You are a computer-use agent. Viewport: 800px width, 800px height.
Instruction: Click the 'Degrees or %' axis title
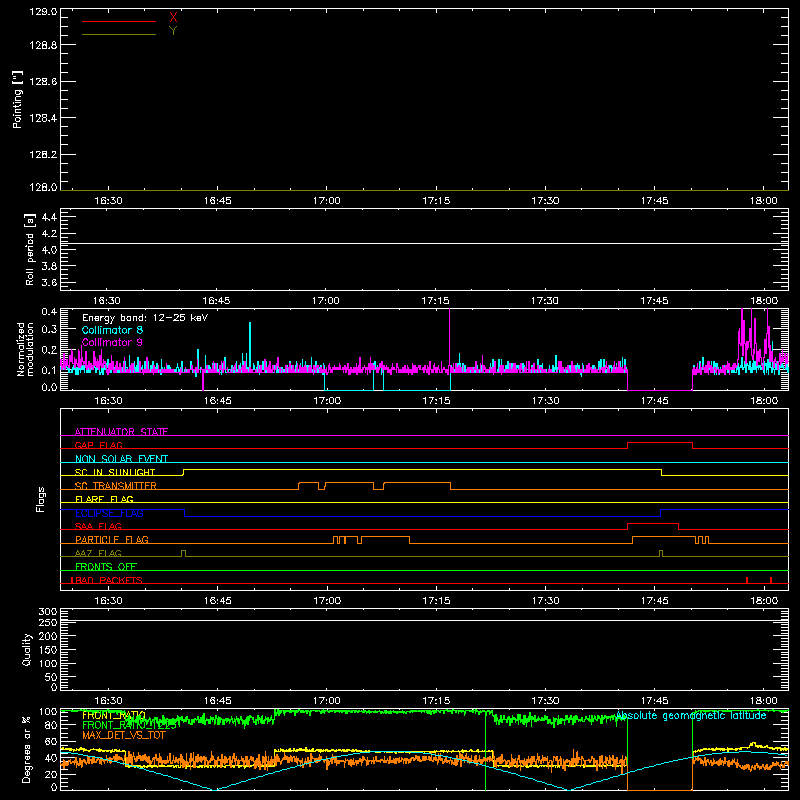pos(27,749)
